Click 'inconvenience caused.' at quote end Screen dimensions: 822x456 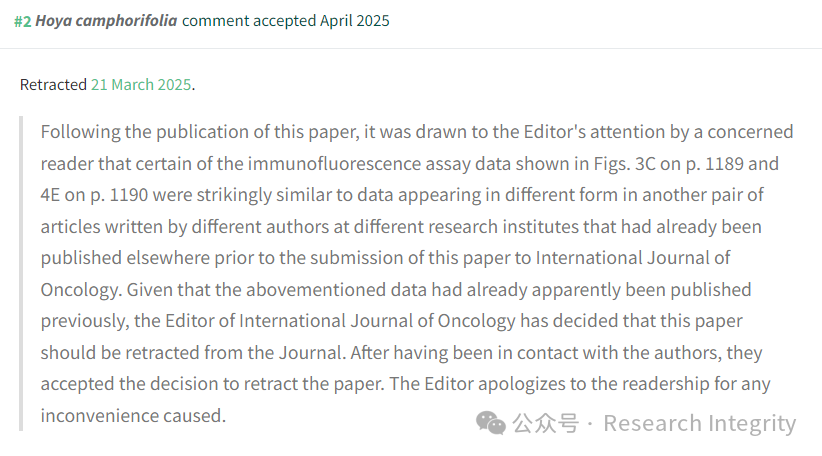(133, 416)
